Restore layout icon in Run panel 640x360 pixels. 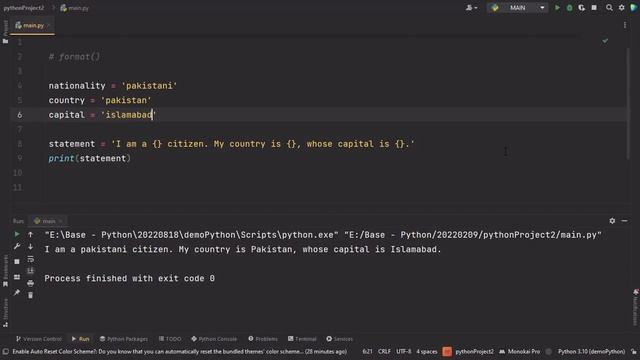click(x=17, y=277)
